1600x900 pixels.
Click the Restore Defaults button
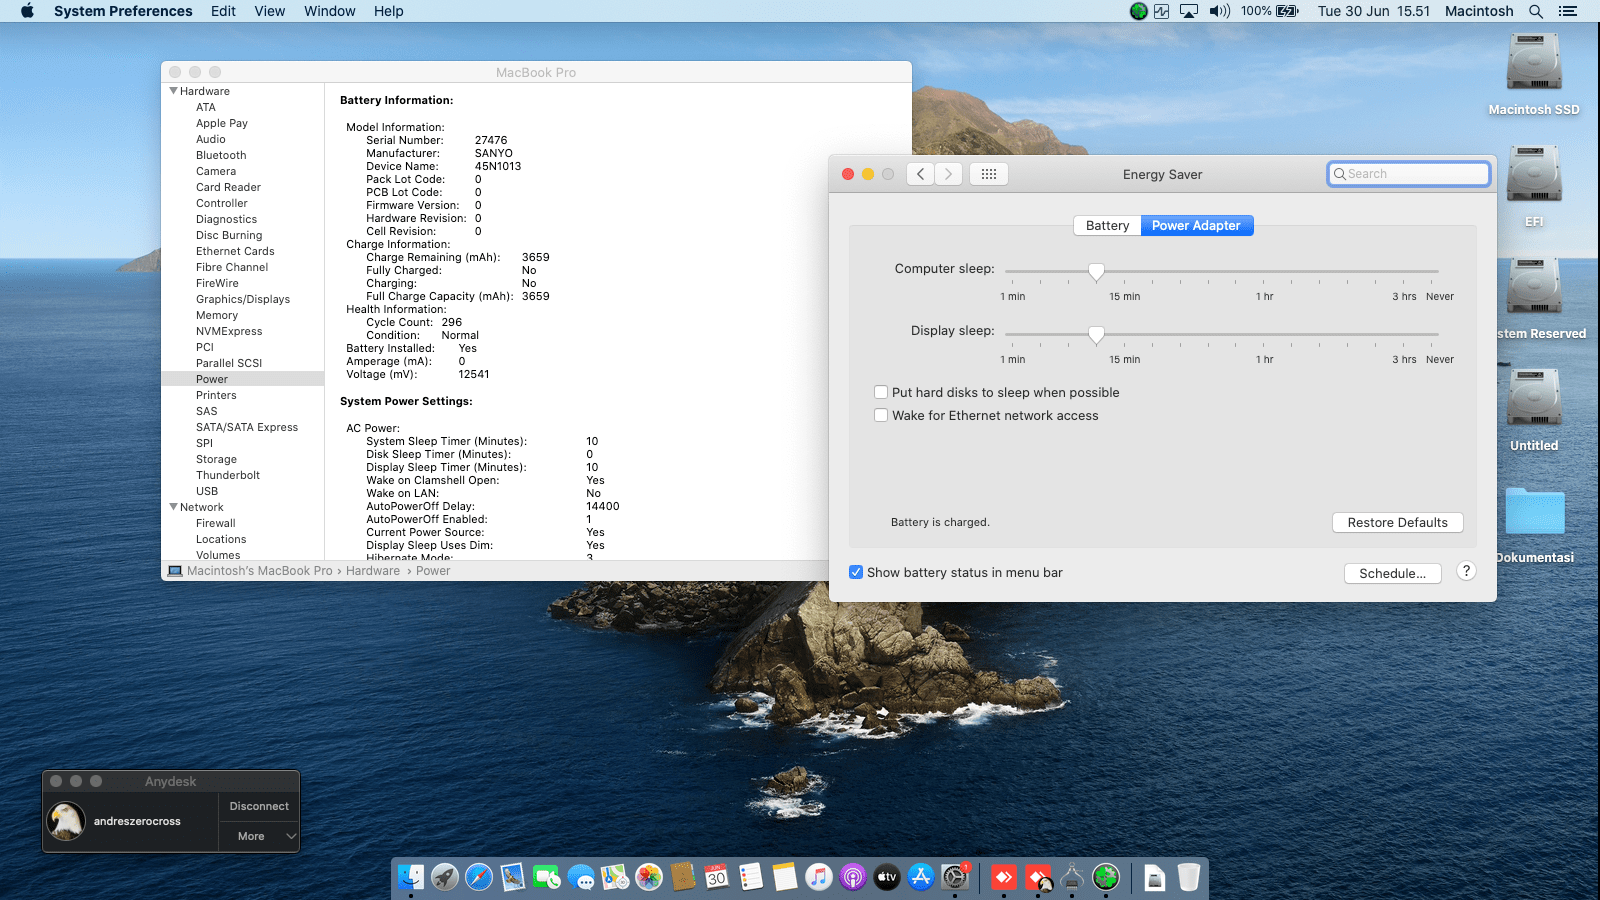point(1397,522)
